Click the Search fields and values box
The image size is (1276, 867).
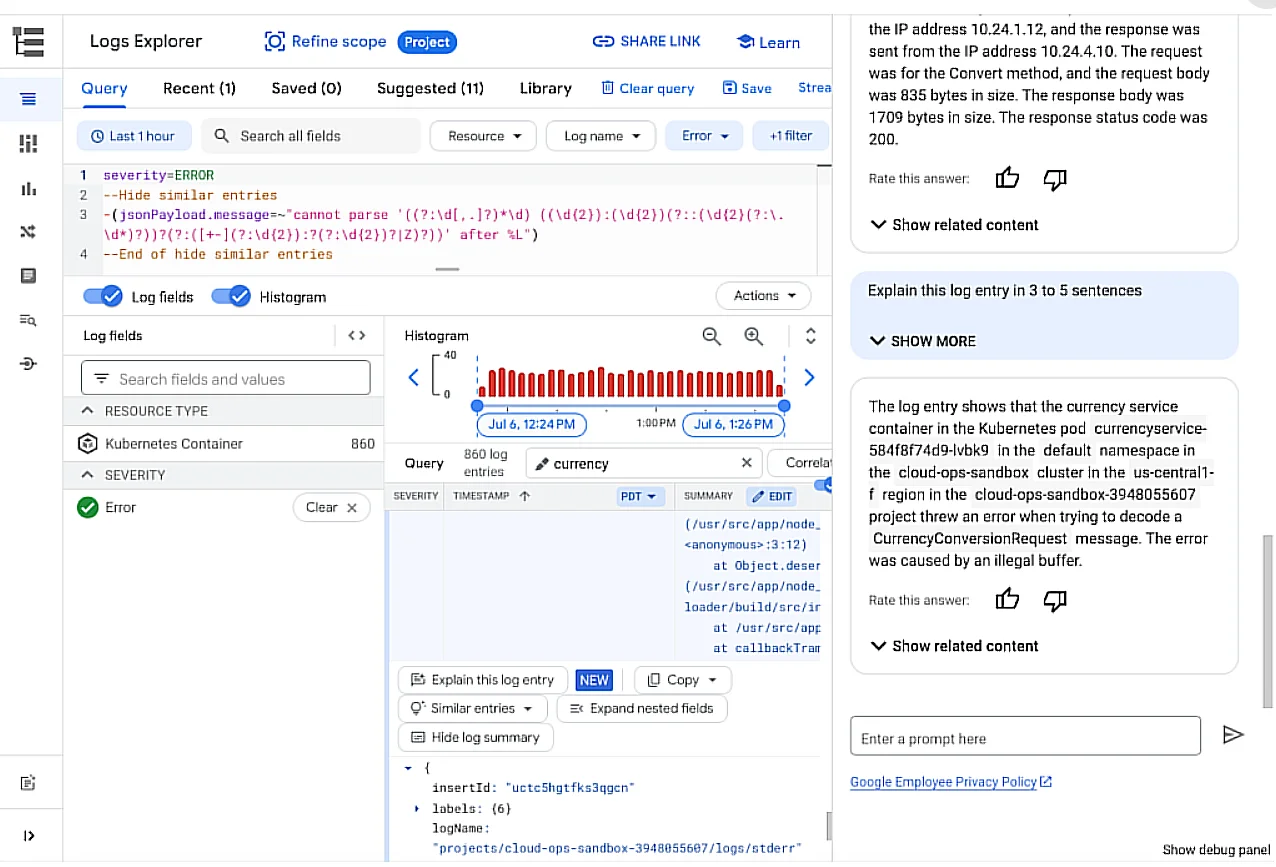click(225, 379)
